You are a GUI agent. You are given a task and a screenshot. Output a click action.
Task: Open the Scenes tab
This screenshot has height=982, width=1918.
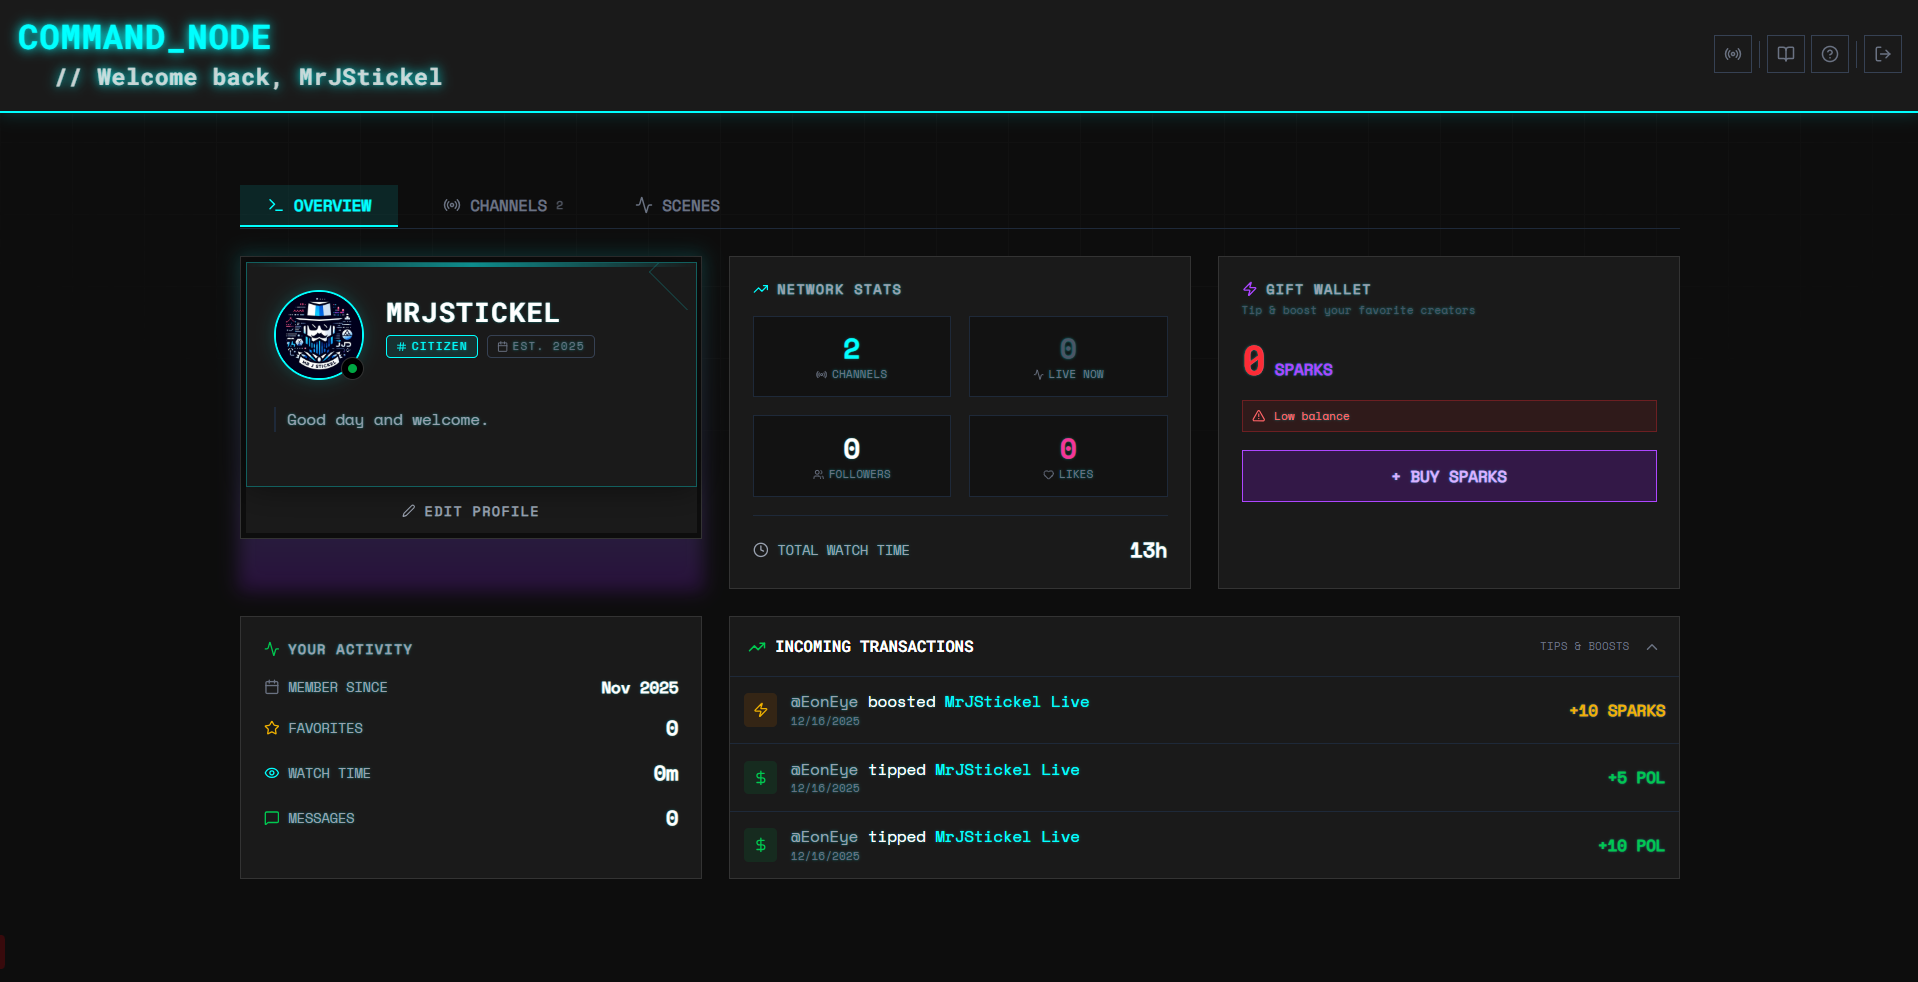pyautogui.click(x=678, y=206)
